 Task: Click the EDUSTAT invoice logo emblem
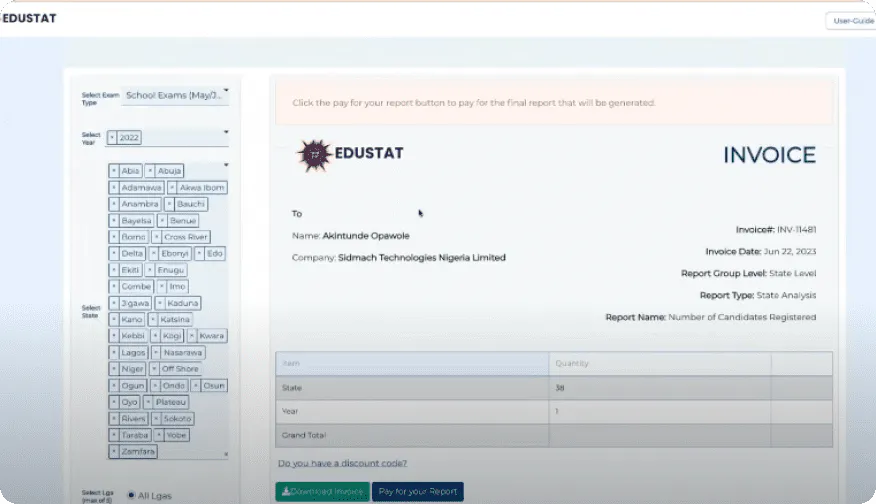coord(315,155)
